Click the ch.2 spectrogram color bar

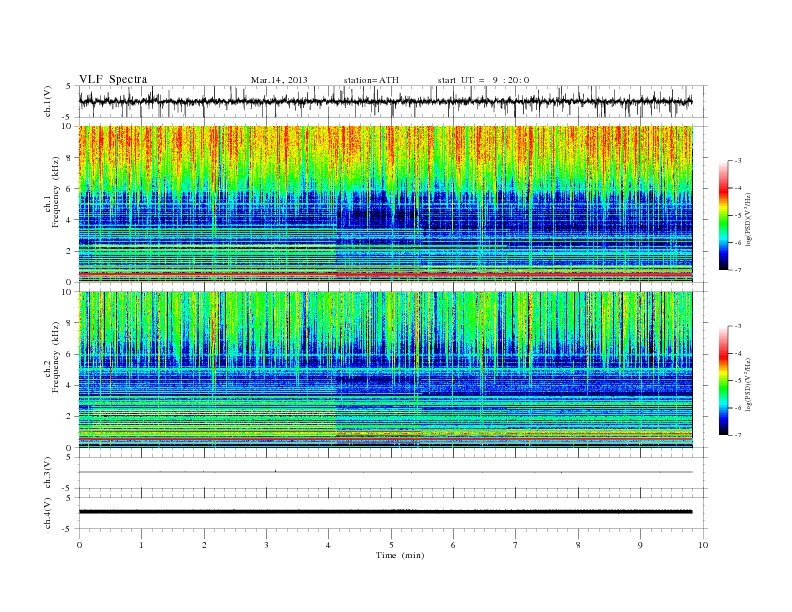pos(723,380)
